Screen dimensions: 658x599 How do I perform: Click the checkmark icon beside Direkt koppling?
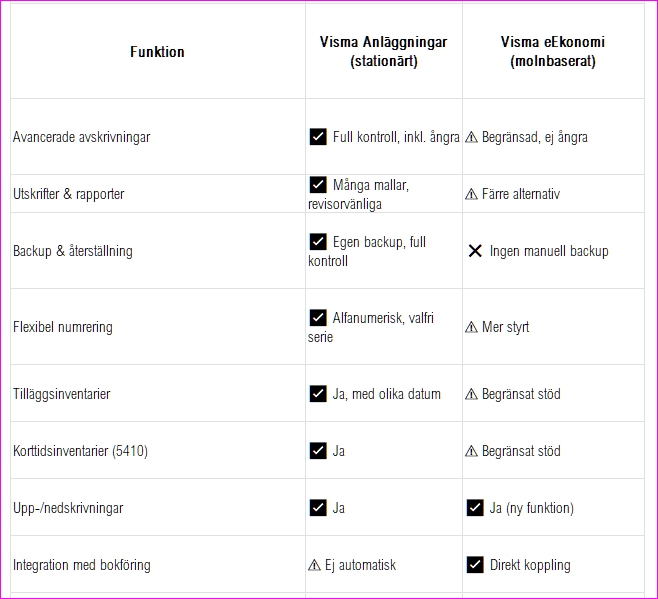click(x=475, y=565)
